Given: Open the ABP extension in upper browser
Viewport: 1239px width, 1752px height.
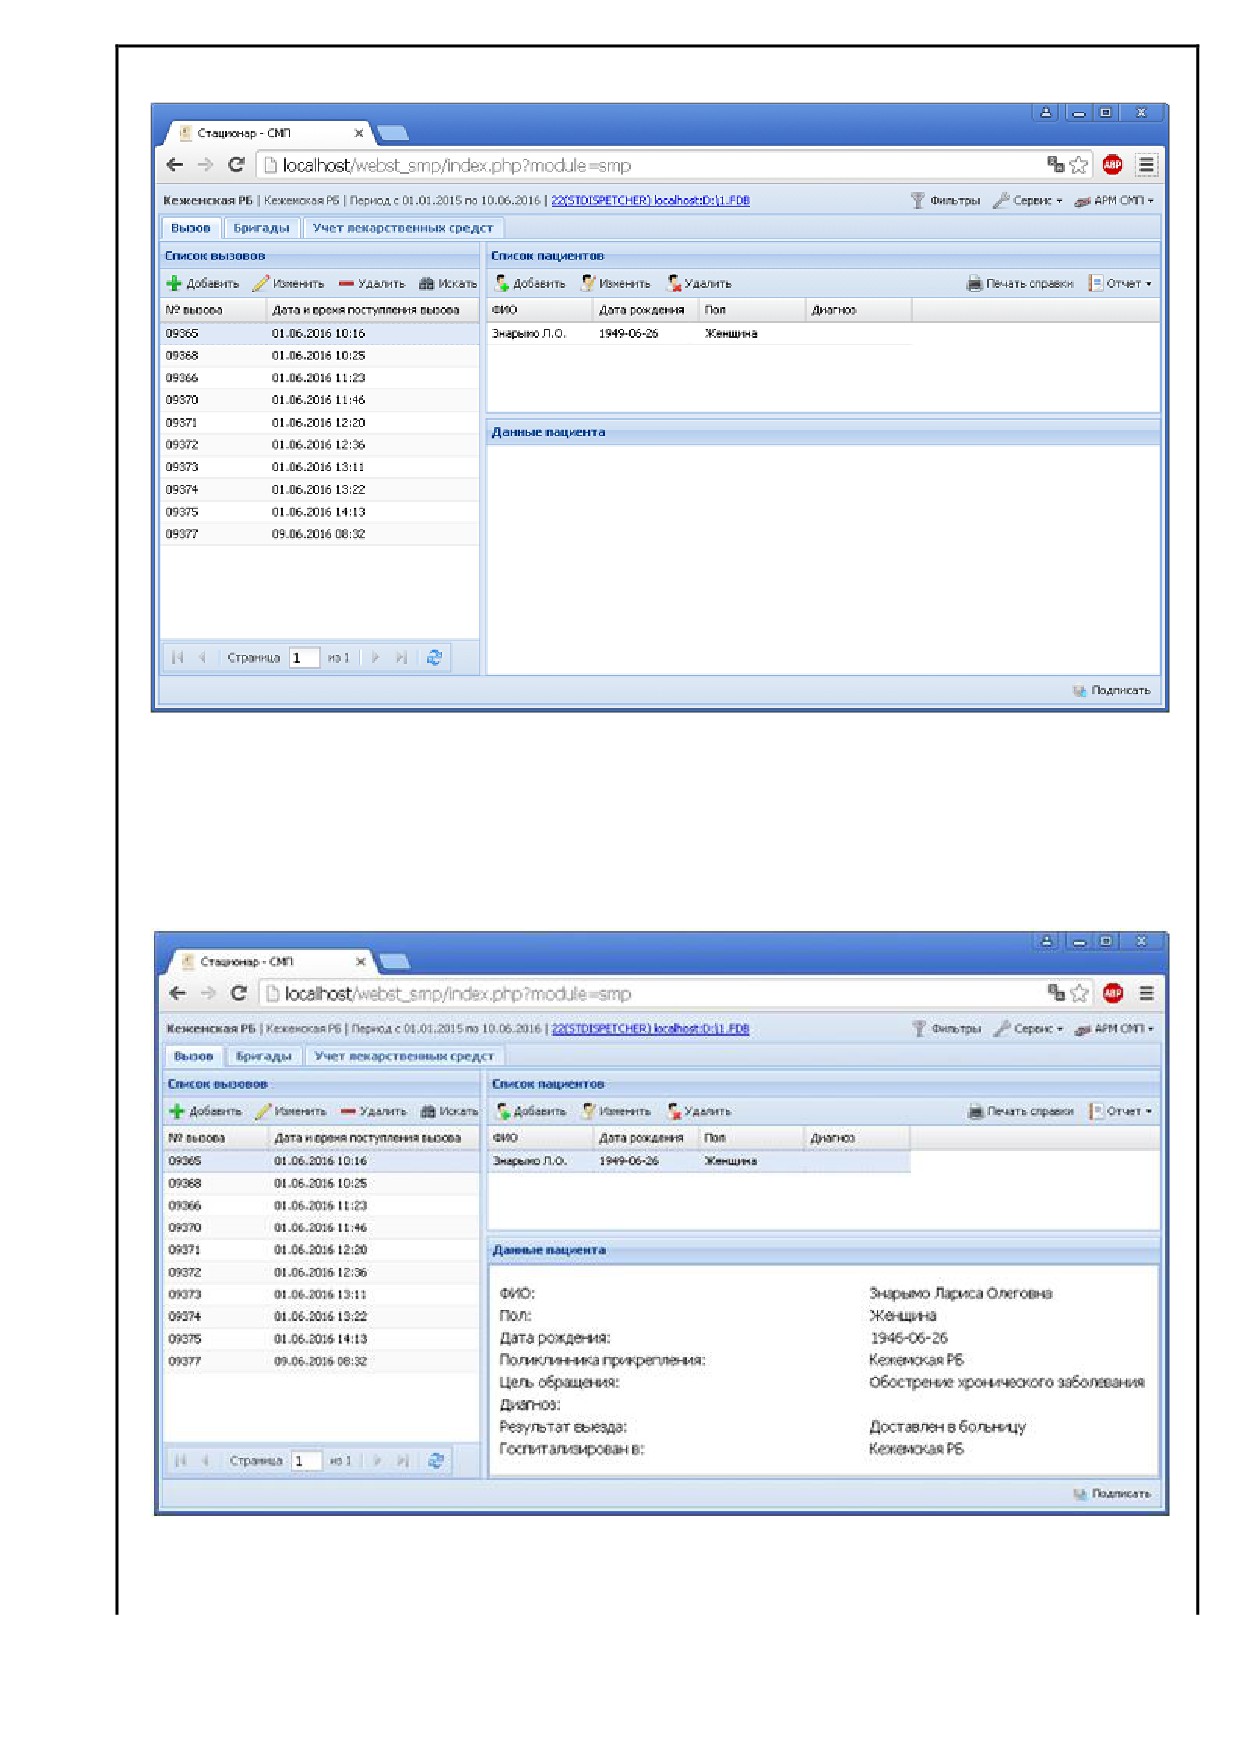Looking at the screenshot, I should (x=1112, y=165).
